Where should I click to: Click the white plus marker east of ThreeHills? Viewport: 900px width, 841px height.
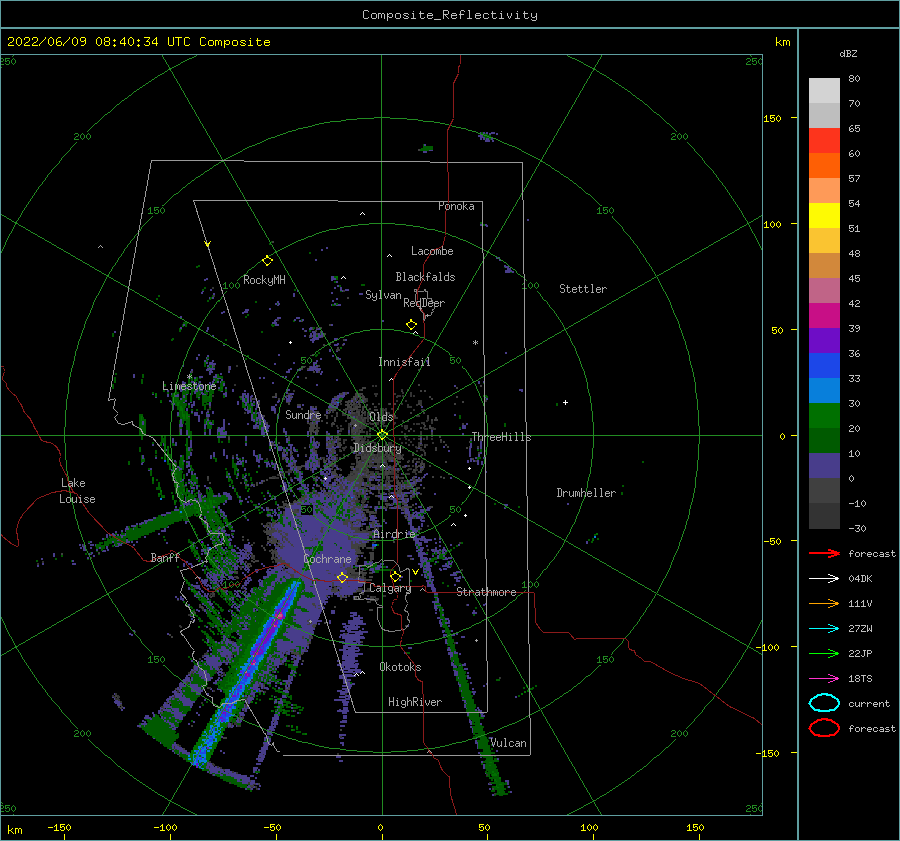point(565,402)
